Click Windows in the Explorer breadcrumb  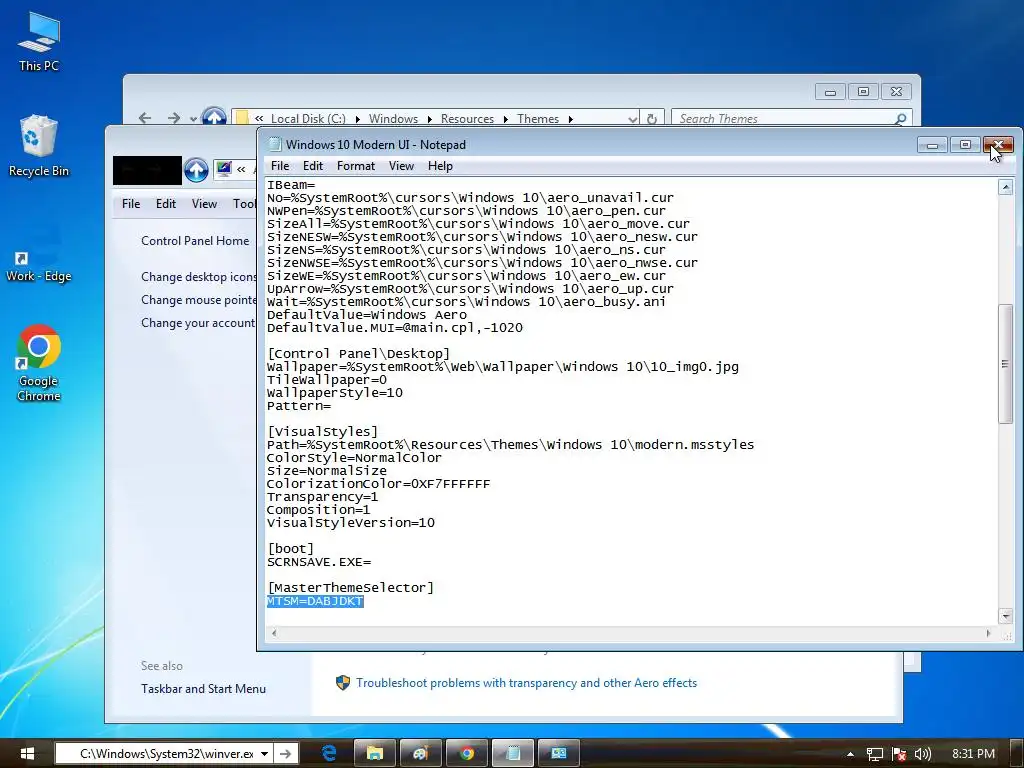[x=393, y=119]
